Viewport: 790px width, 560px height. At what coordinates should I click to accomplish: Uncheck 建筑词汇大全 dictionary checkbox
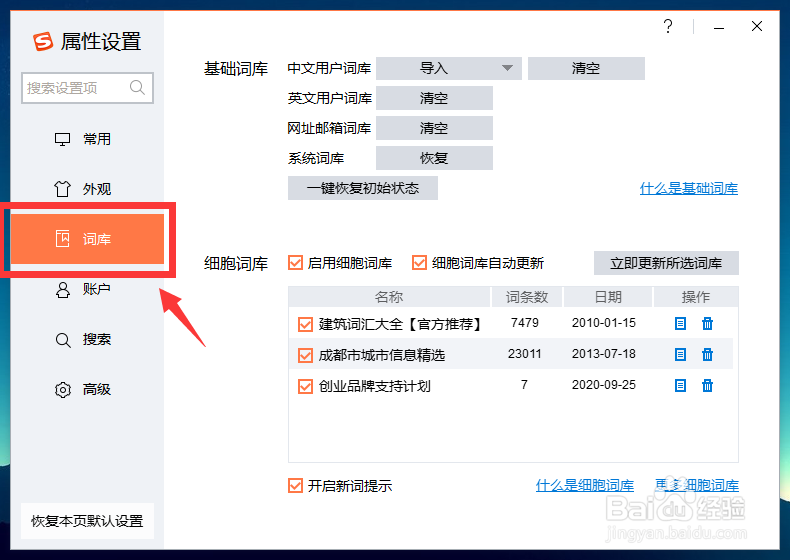[305, 324]
